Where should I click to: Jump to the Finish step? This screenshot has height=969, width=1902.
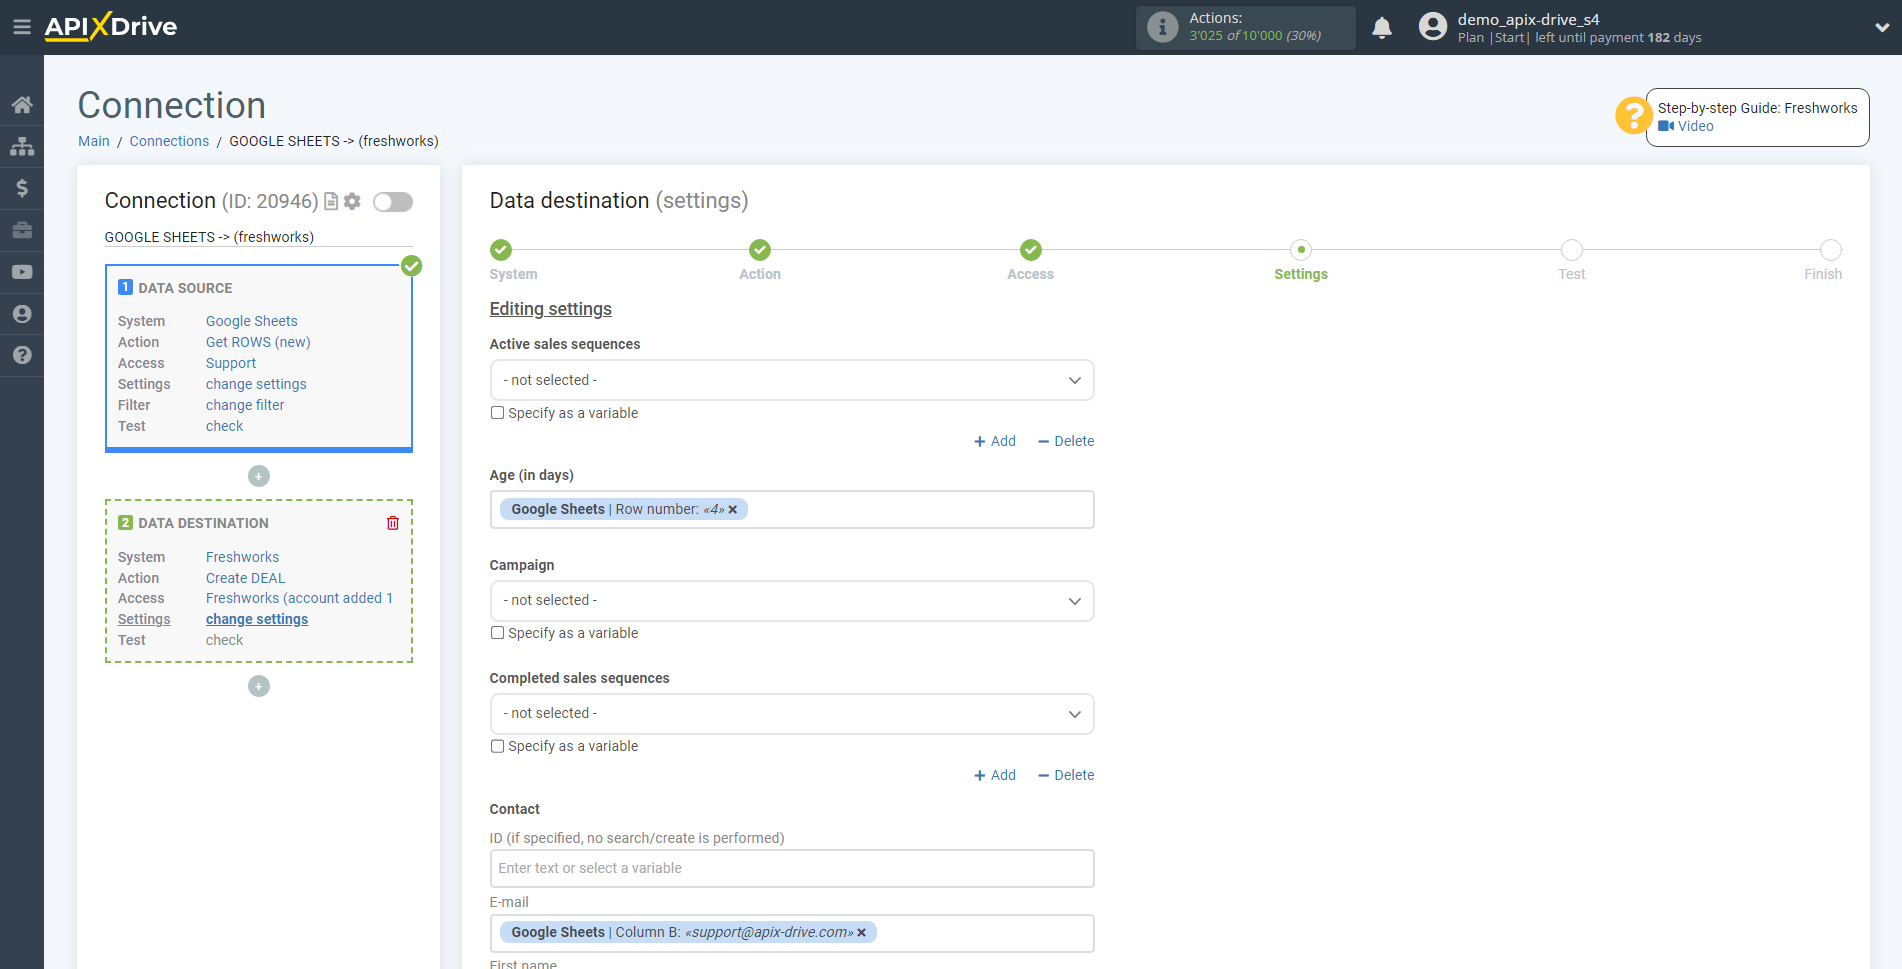1830,250
